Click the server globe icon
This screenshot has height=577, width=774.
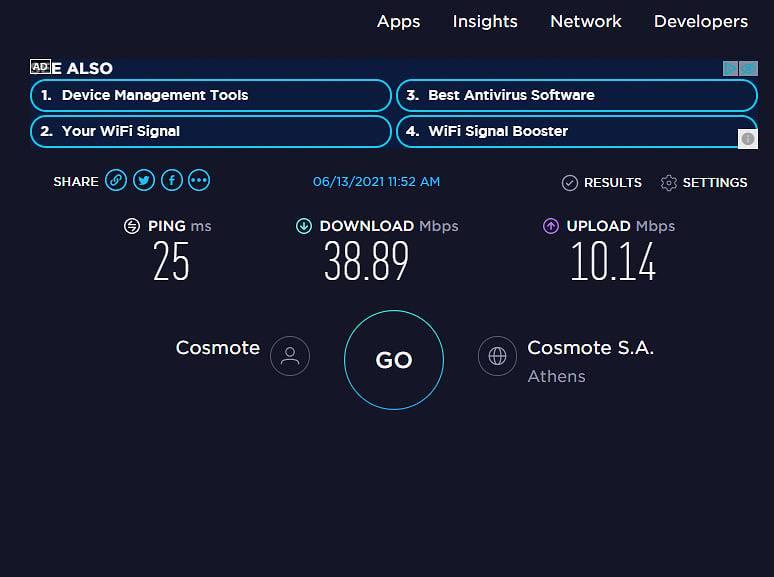497,356
